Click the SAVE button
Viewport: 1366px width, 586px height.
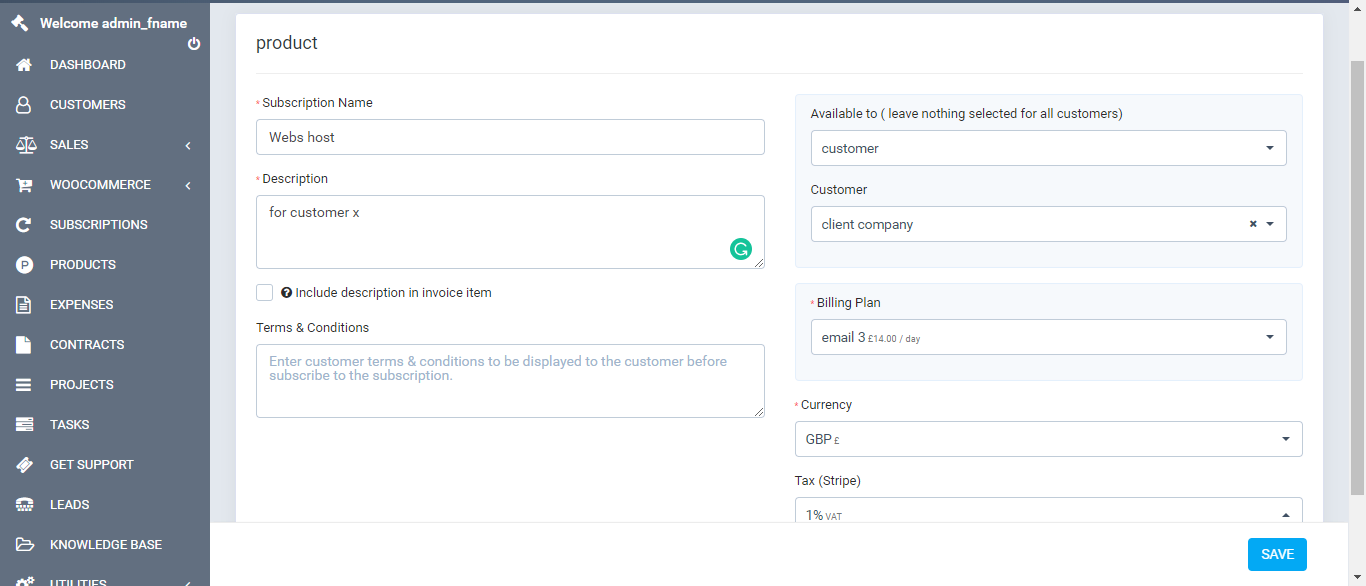[1277, 554]
